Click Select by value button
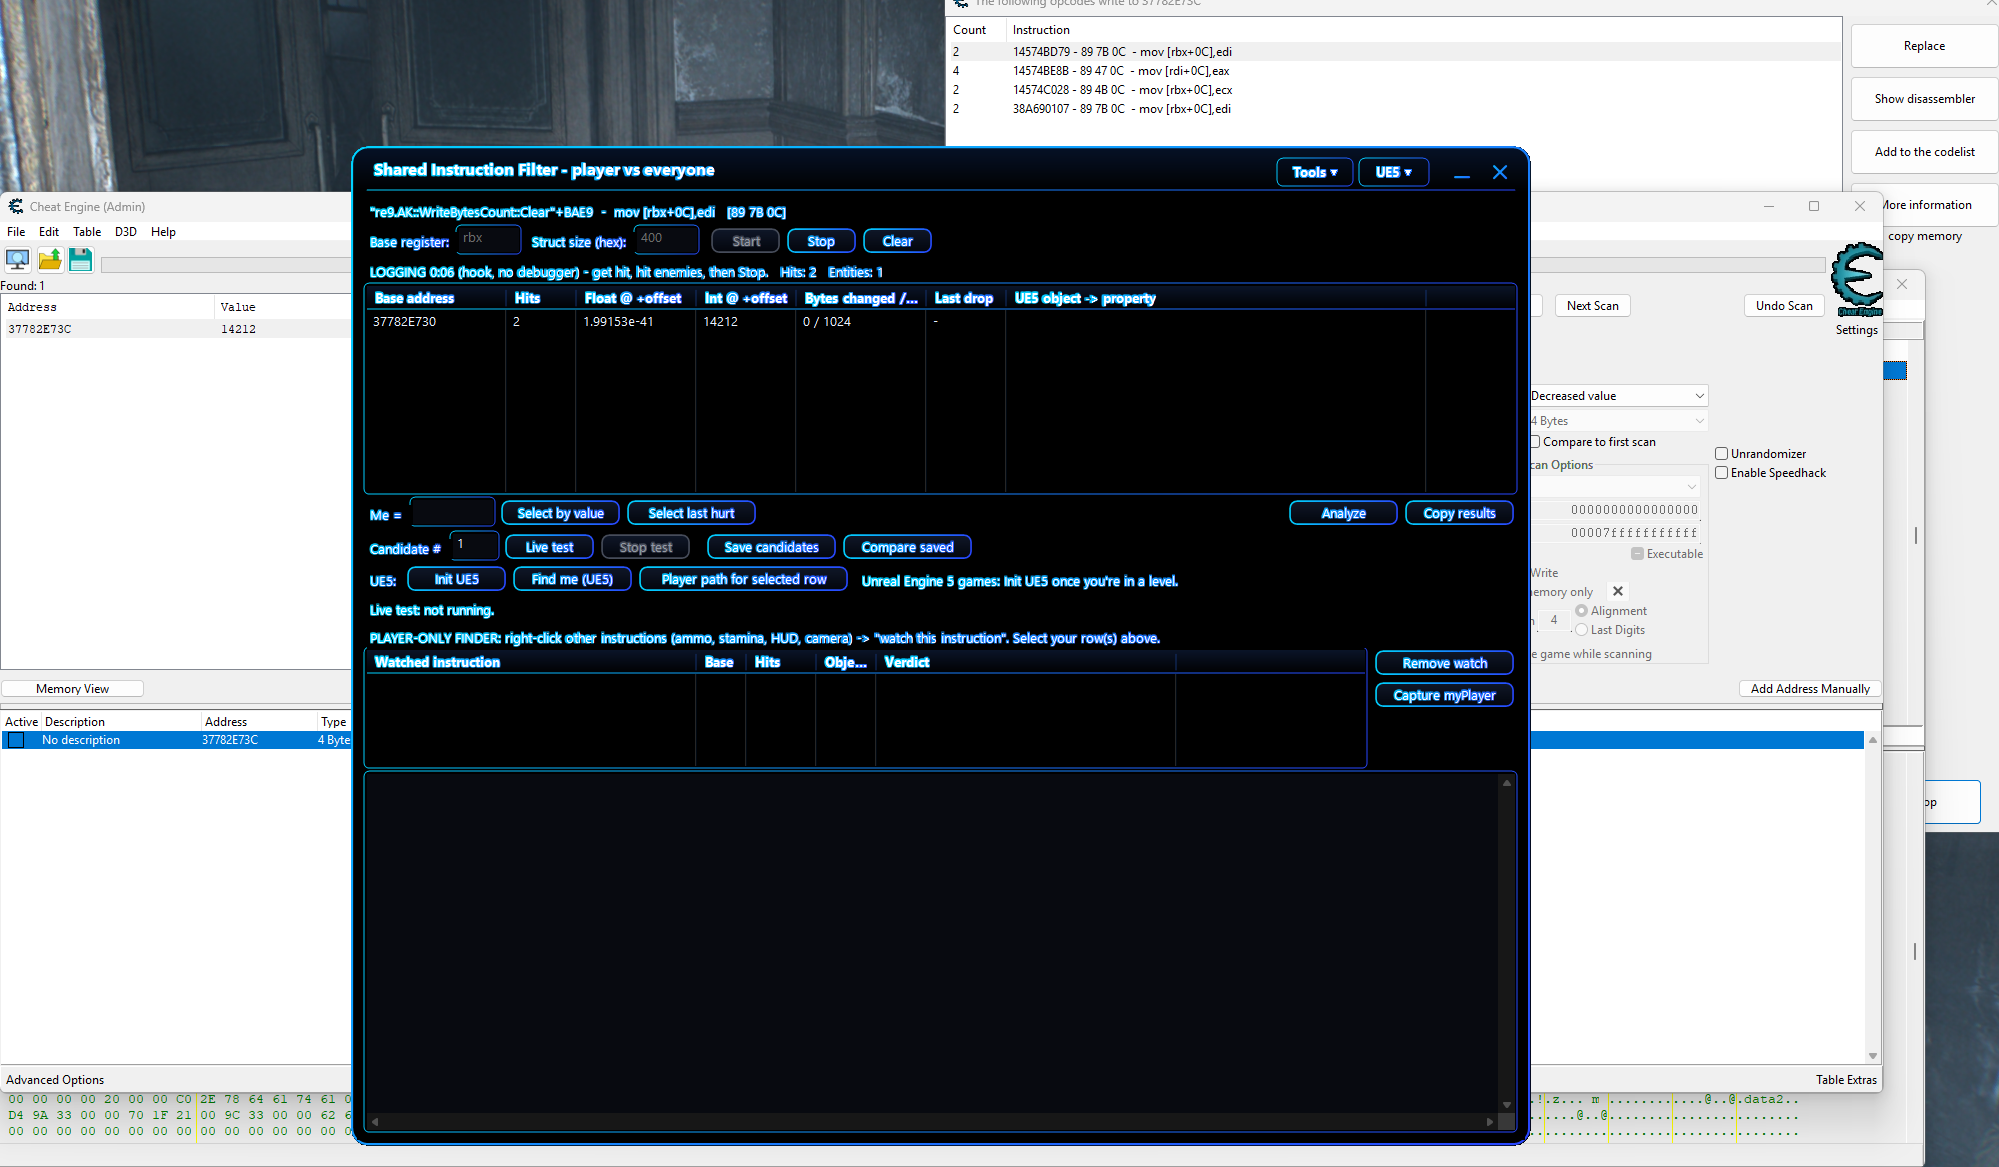Image resolution: width=1999 pixels, height=1167 pixels. pyautogui.click(x=560, y=513)
